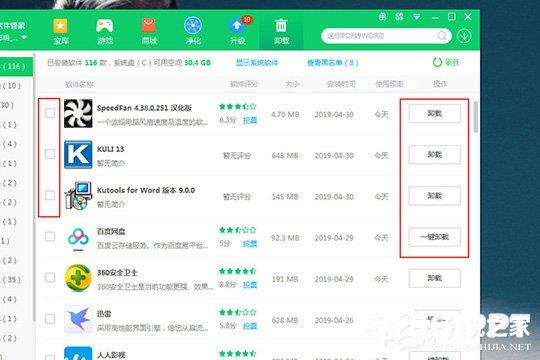
Task: Click the software list vertical scrollbar
Action: tap(476, 117)
